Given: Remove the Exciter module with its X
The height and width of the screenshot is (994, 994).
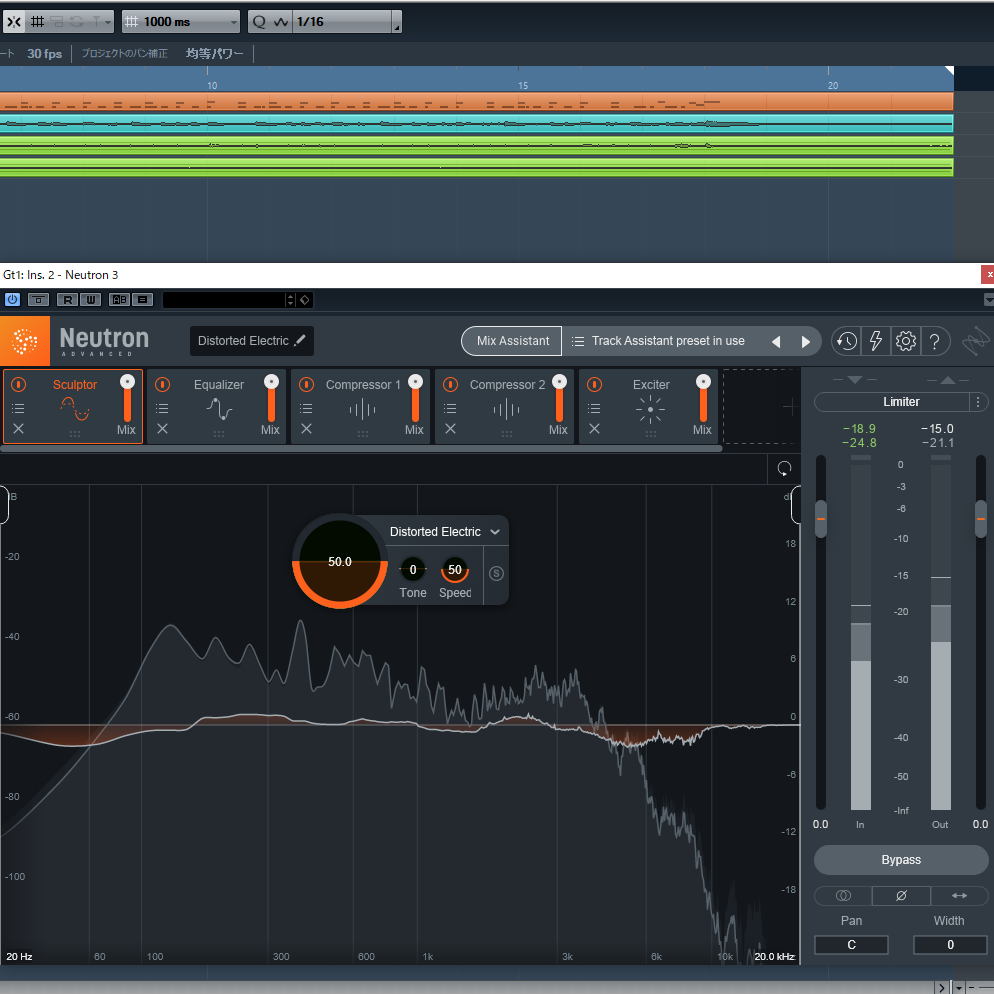Looking at the screenshot, I should pyautogui.click(x=594, y=429).
